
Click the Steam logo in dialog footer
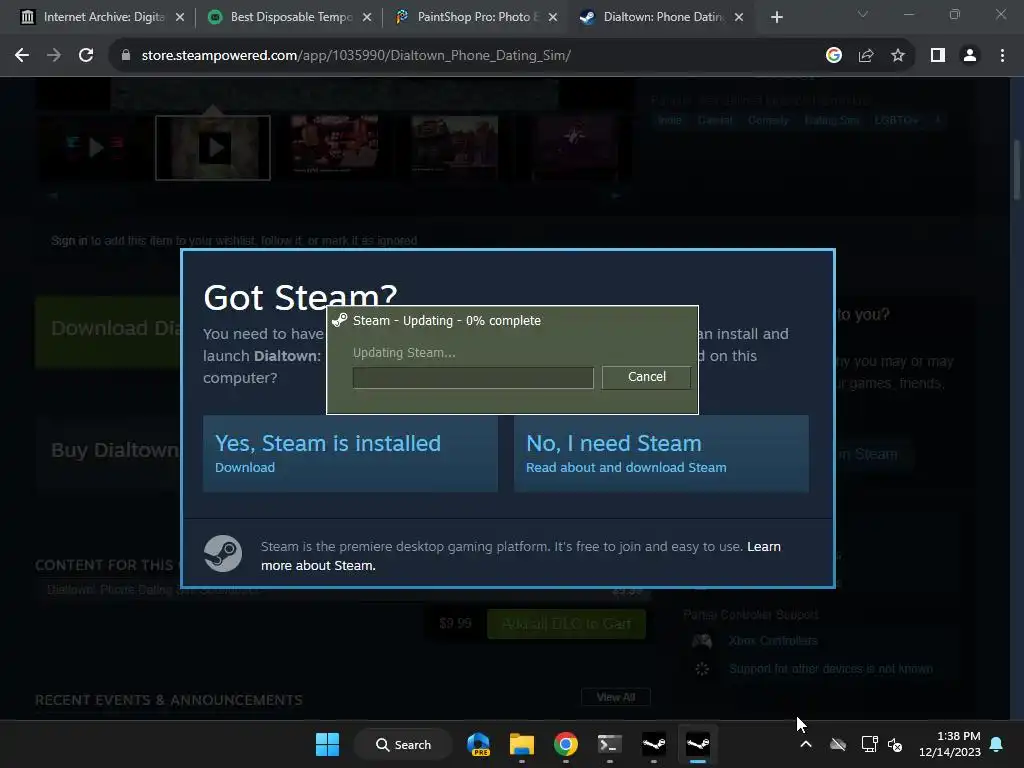coord(223,554)
